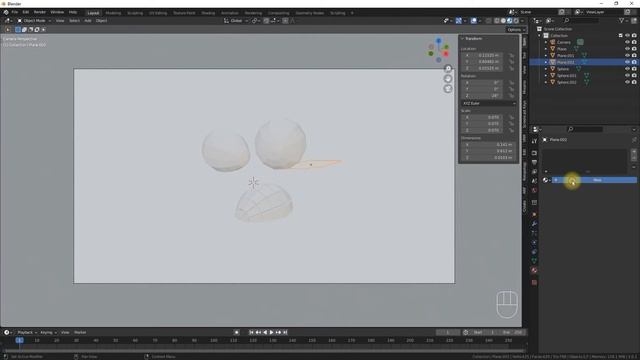Click the Dimensions X value field
This screenshot has width=640, height=360.
tap(488, 144)
